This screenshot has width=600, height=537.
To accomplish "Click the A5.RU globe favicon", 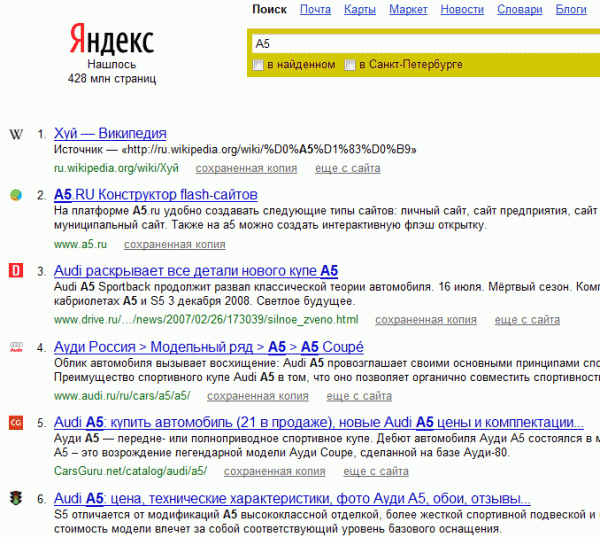I will click(x=16, y=195).
